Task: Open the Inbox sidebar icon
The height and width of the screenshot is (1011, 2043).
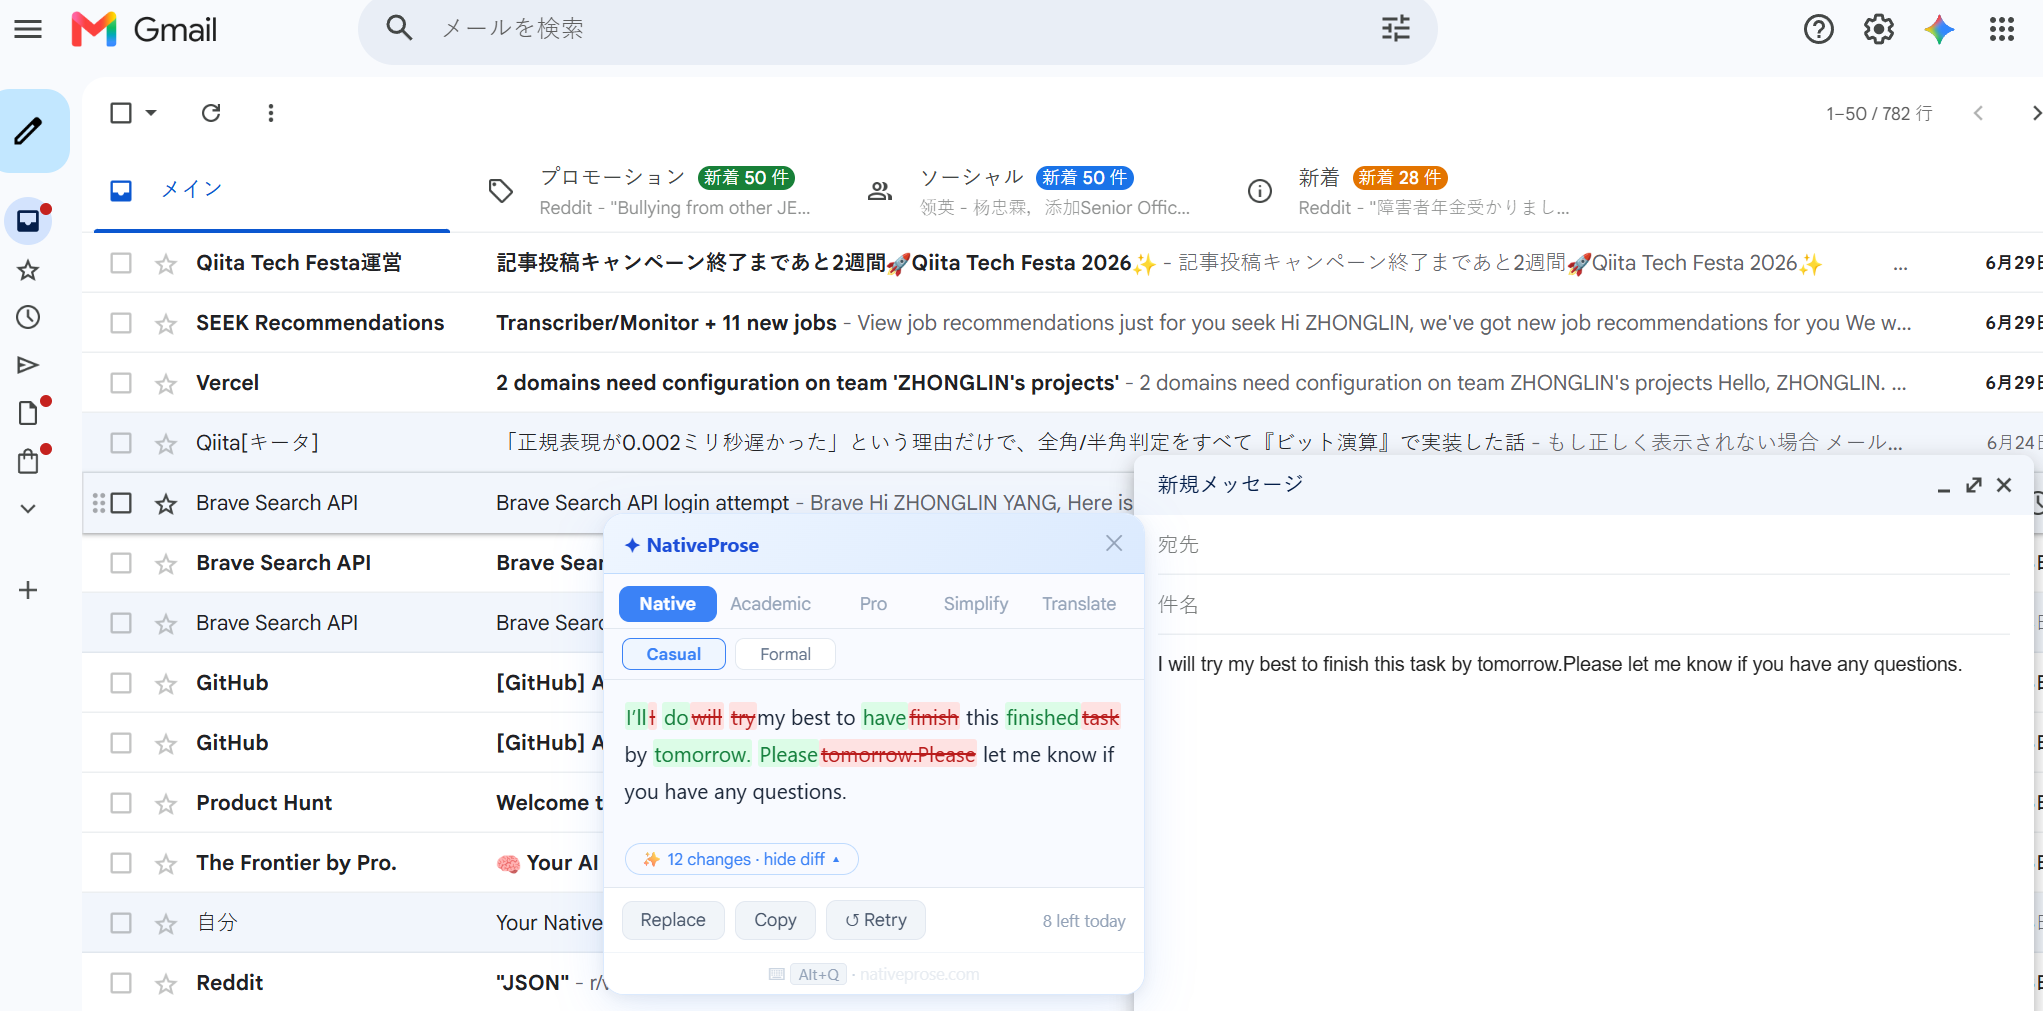Action: [28, 221]
